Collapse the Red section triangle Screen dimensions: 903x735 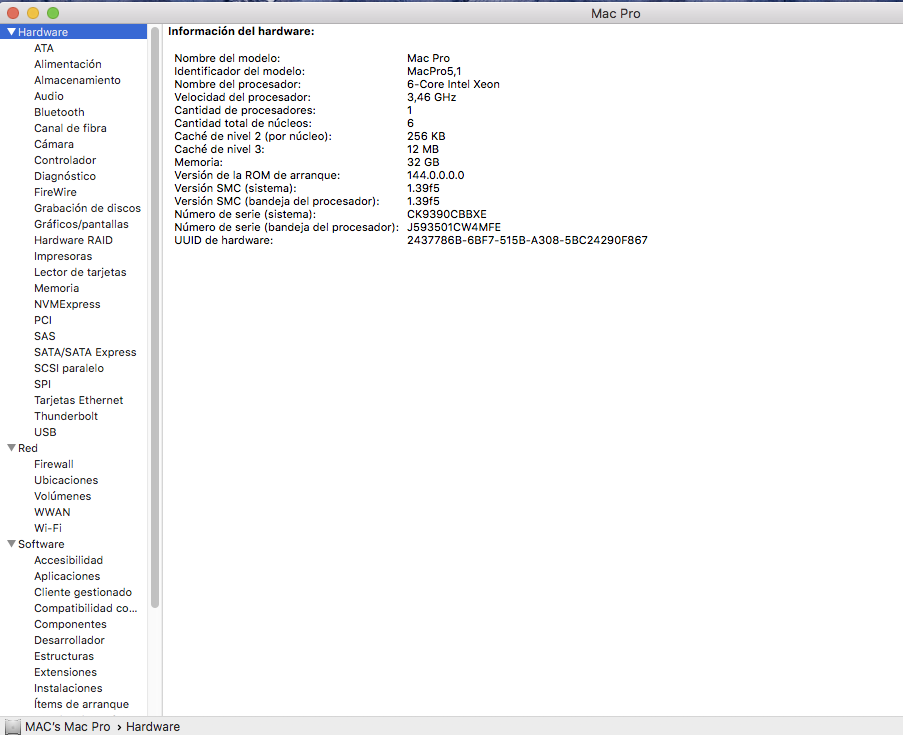tap(11, 448)
